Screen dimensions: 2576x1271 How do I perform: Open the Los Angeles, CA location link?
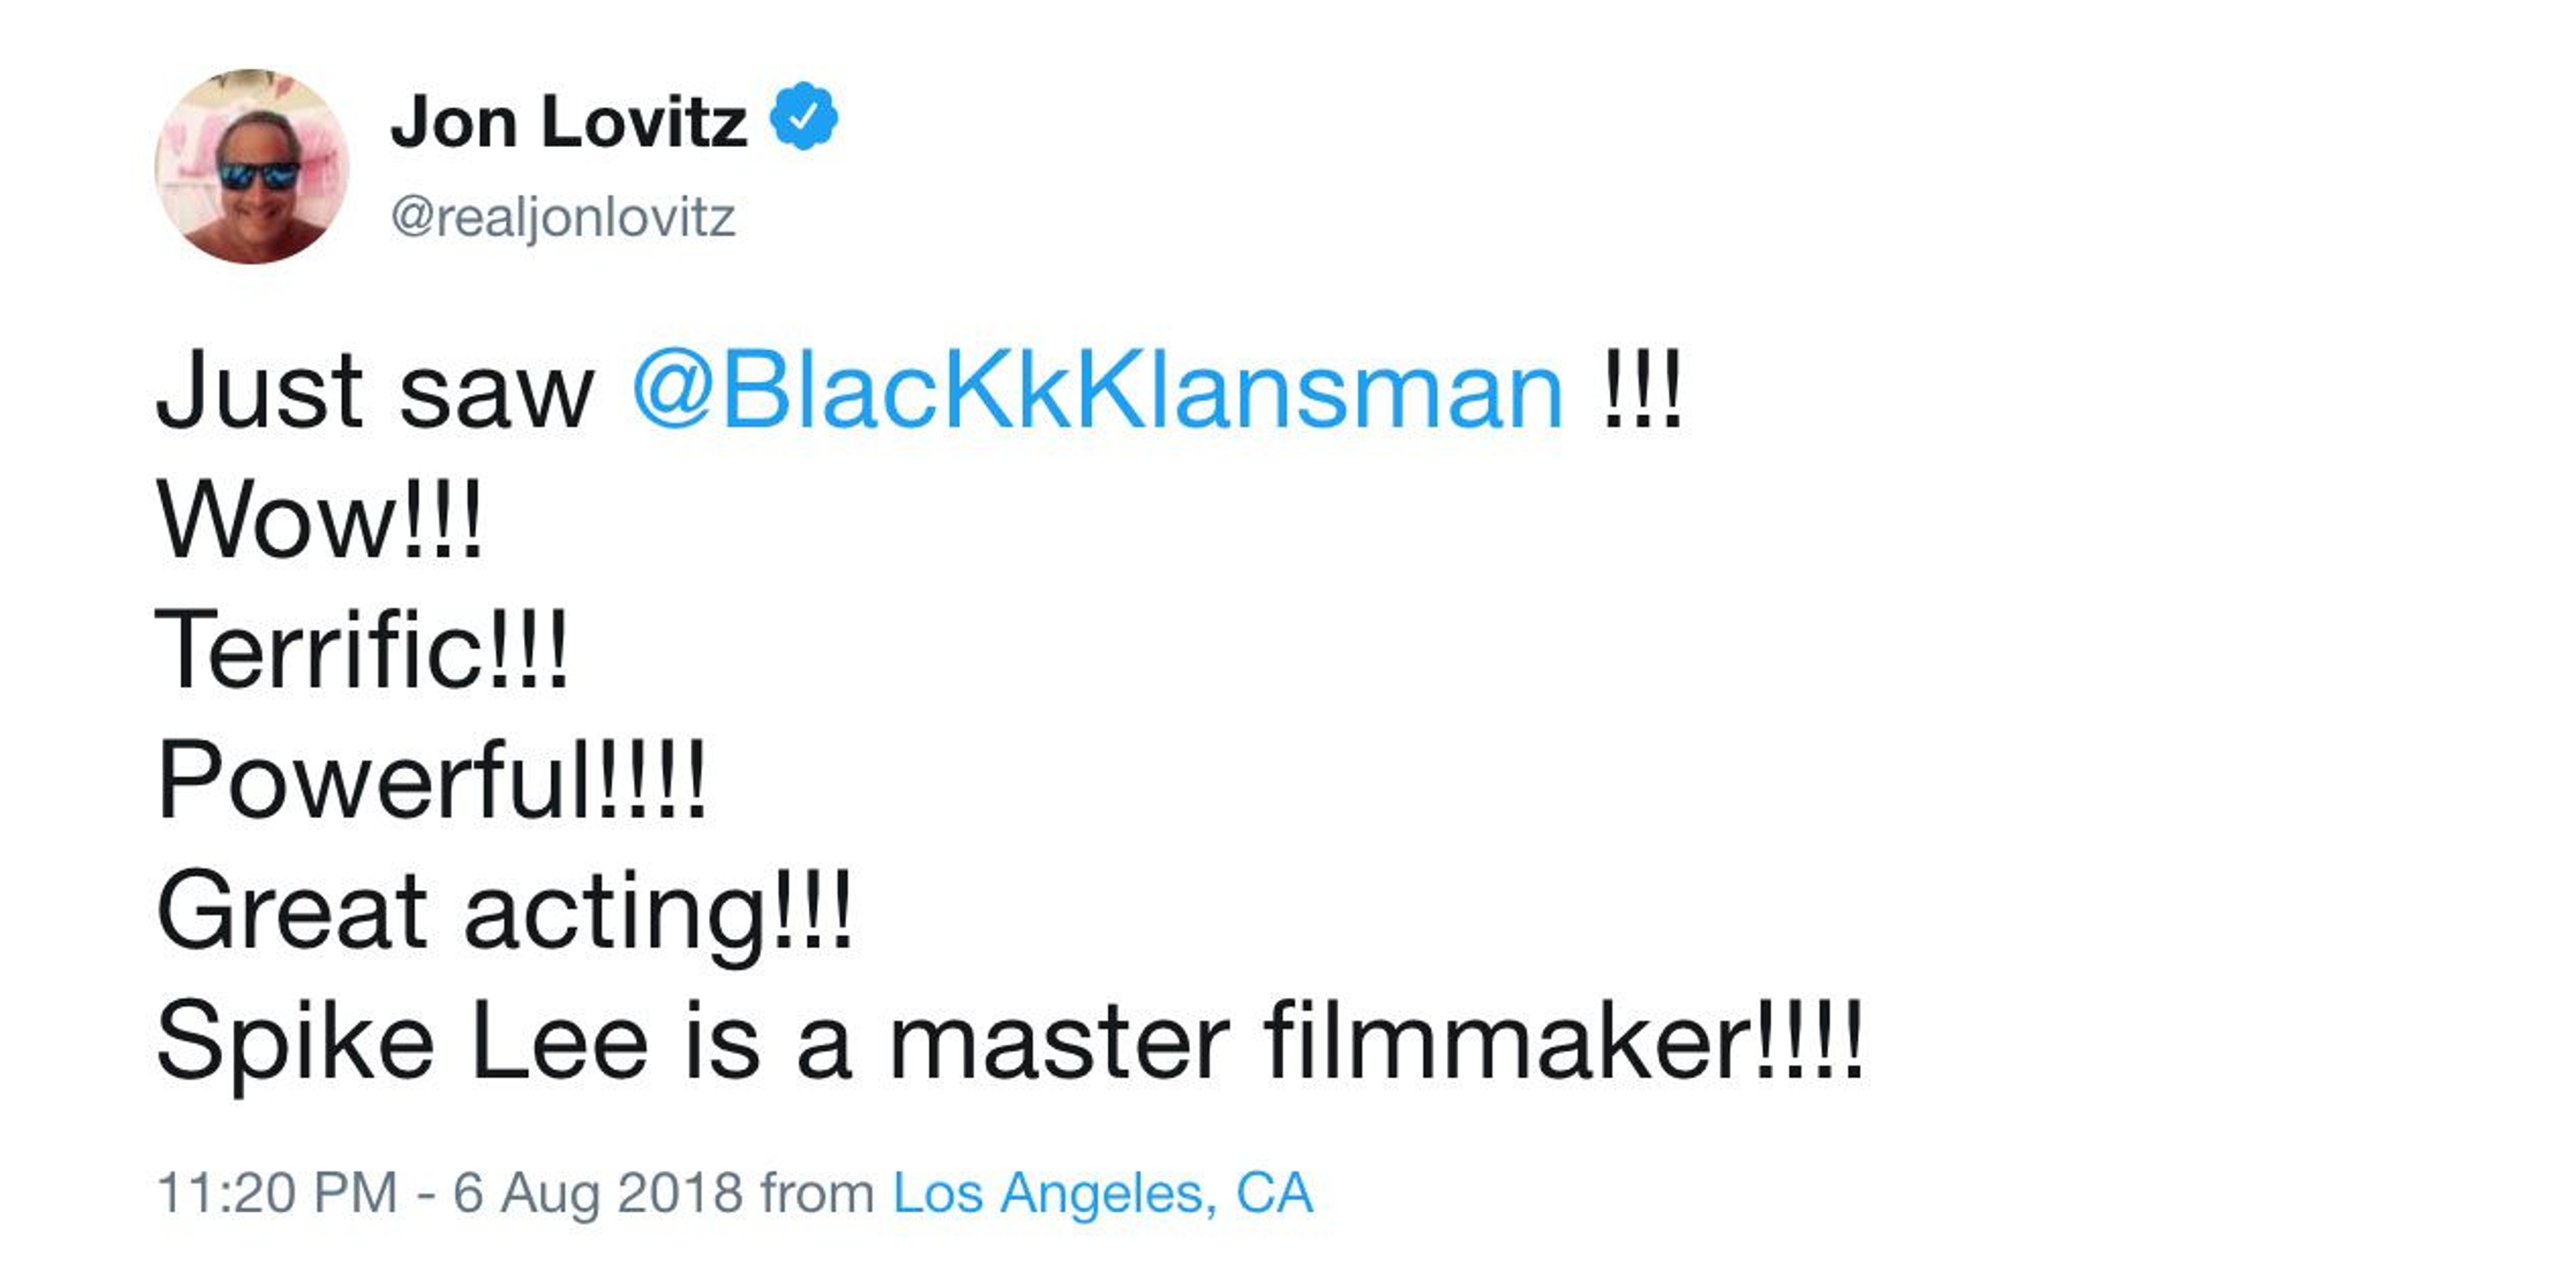1102,1192
